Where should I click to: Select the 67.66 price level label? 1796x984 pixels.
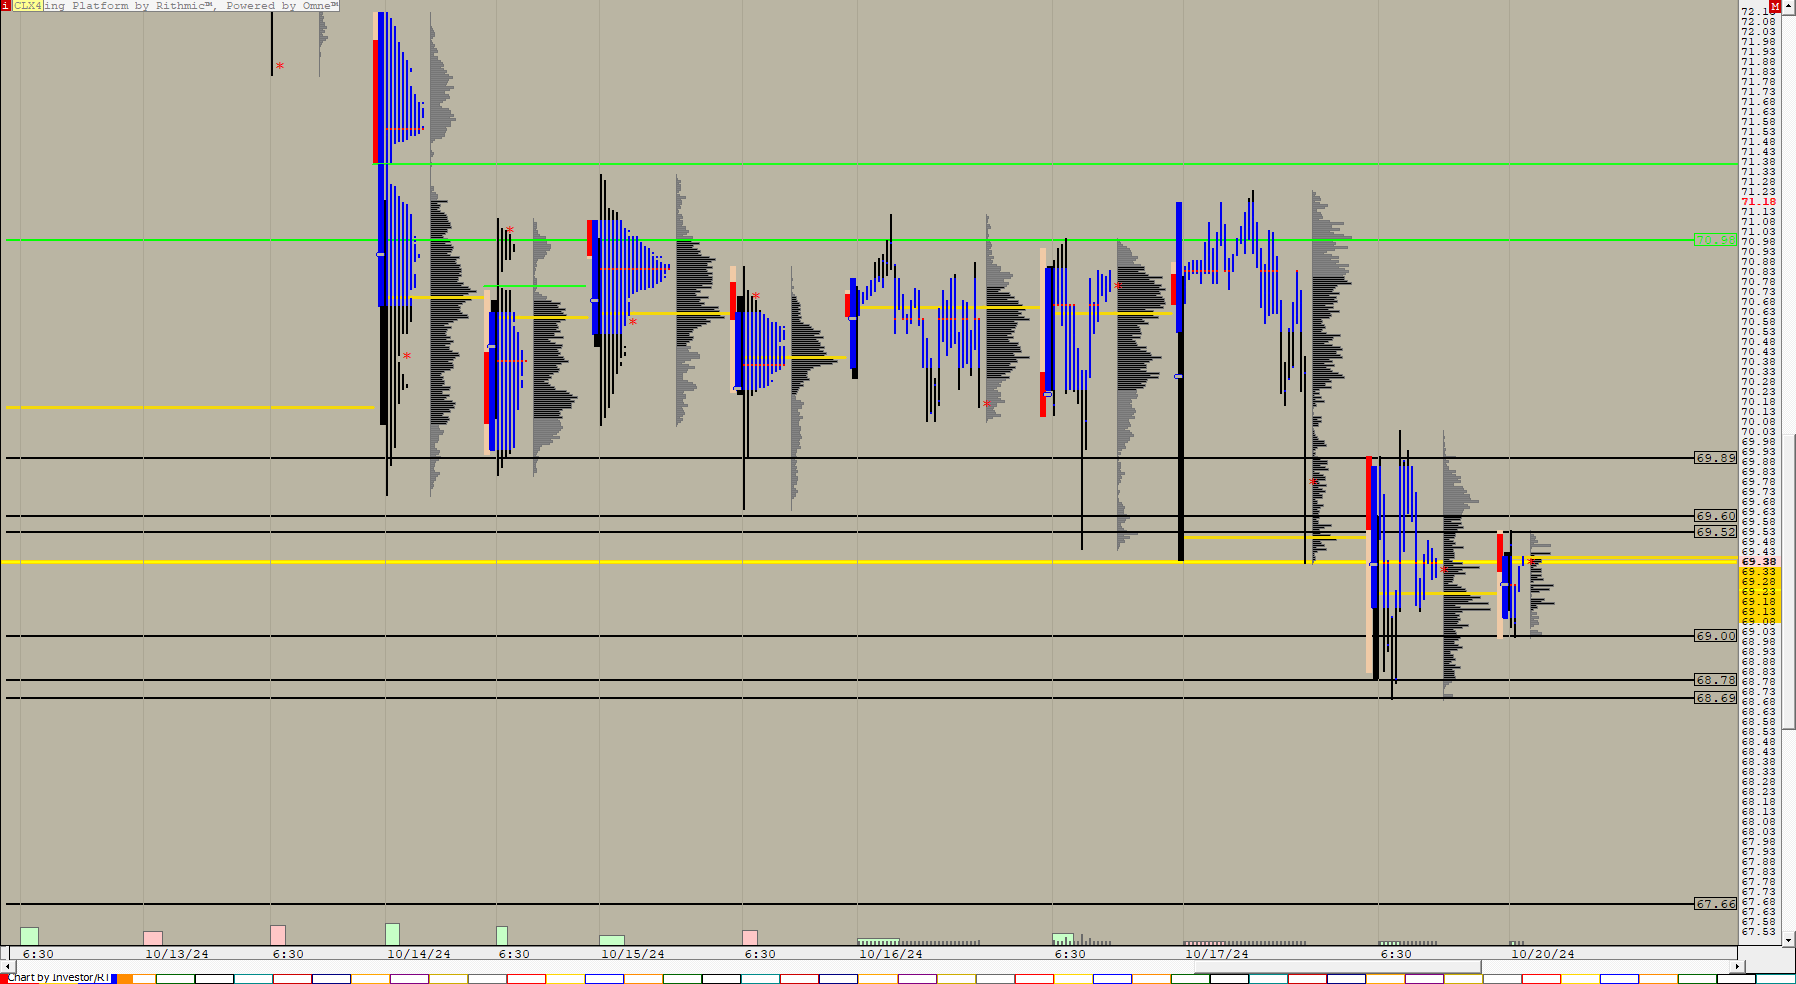tap(1715, 904)
